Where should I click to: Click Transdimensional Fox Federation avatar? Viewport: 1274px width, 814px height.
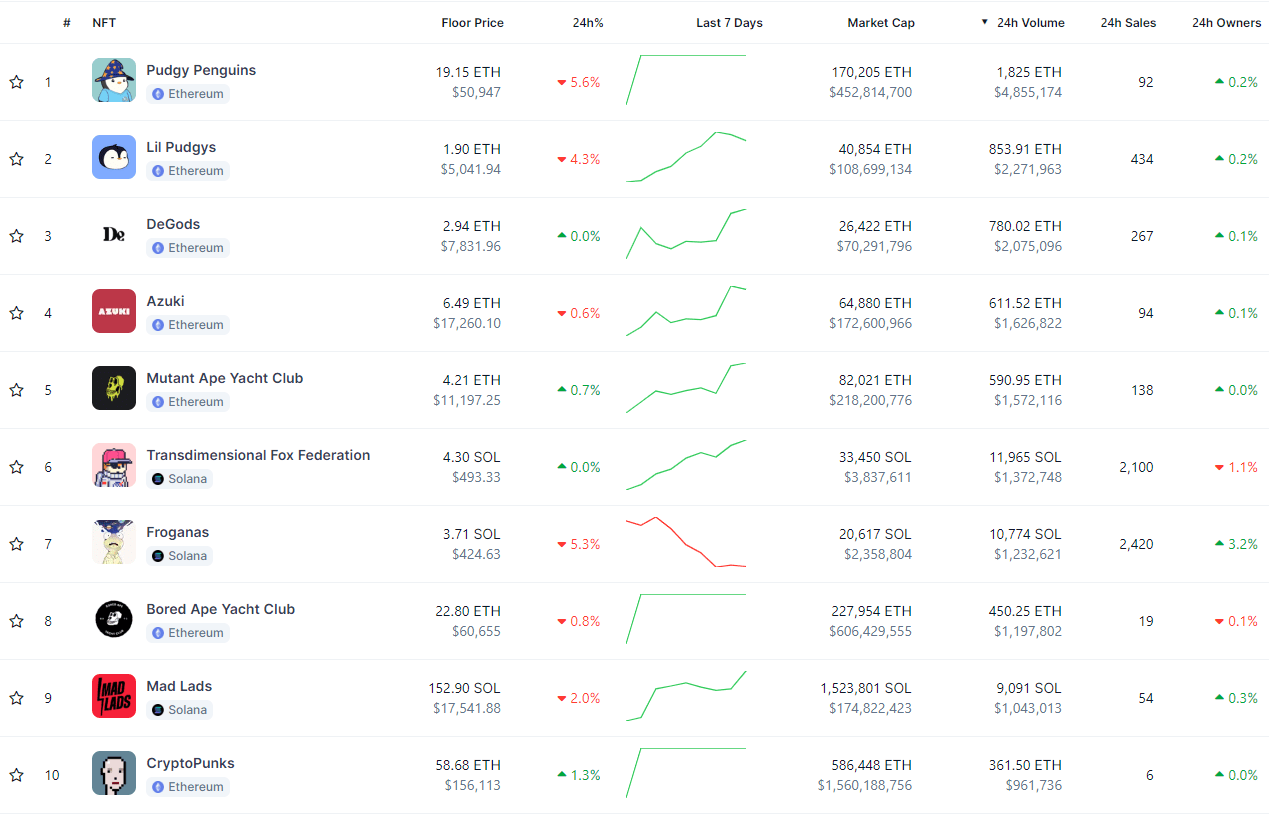[x=114, y=465]
